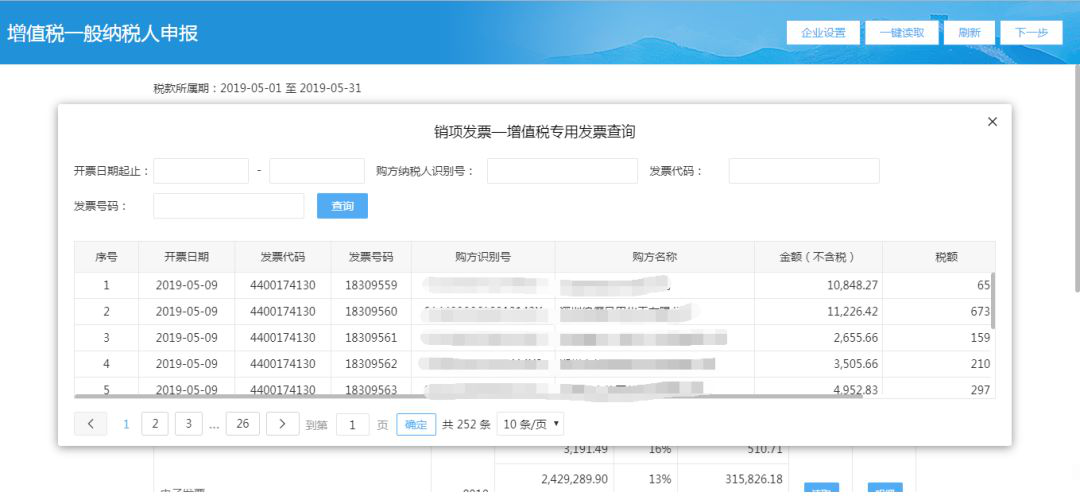Open the 10 条/页 page size dropdown
This screenshot has height=496, width=1080.
530,424
